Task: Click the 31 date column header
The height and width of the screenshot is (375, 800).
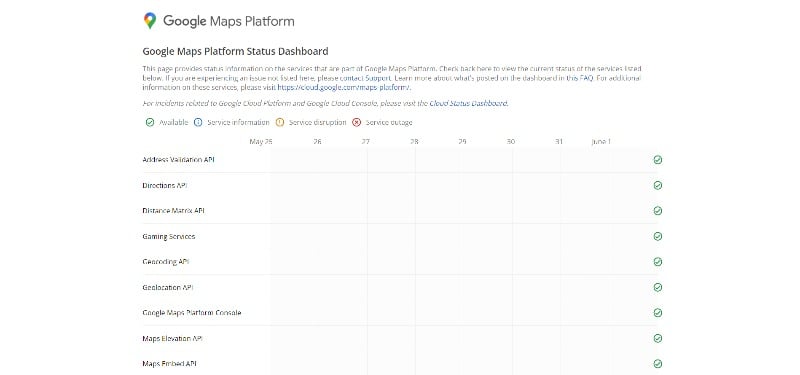Action: pyautogui.click(x=559, y=142)
